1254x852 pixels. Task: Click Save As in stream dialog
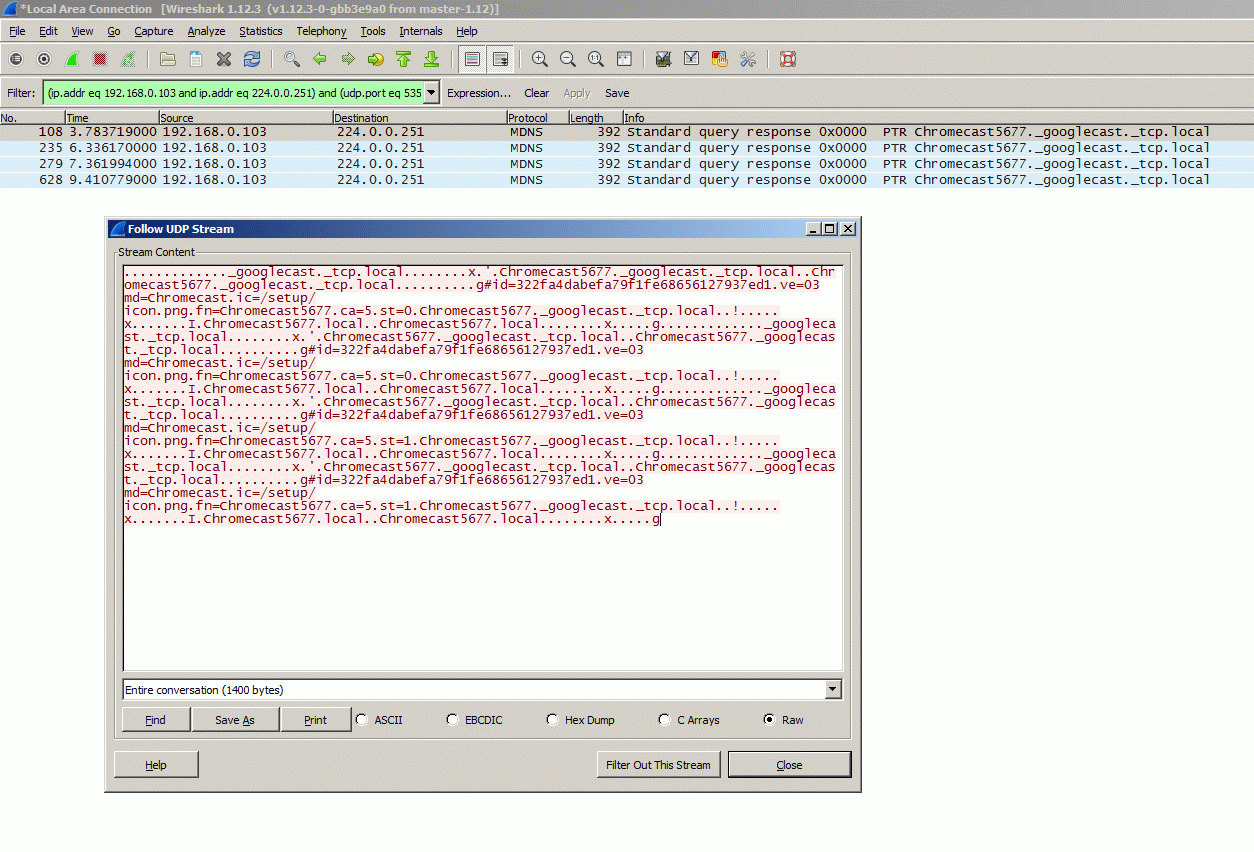click(235, 720)
